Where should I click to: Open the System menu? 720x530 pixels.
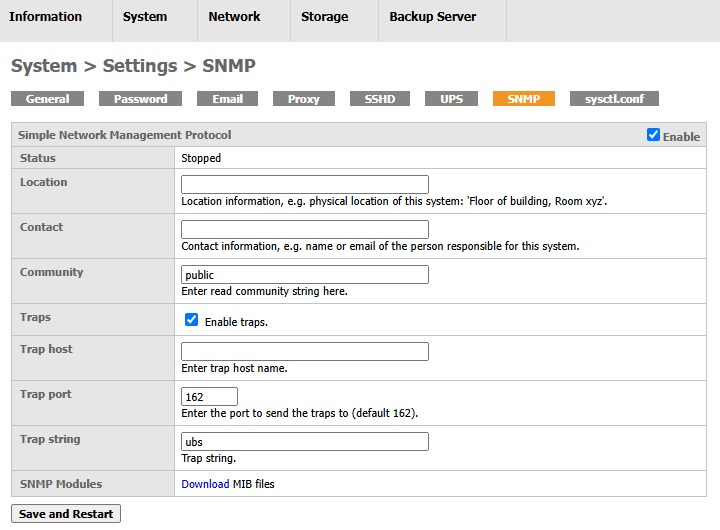click(145, 17)
